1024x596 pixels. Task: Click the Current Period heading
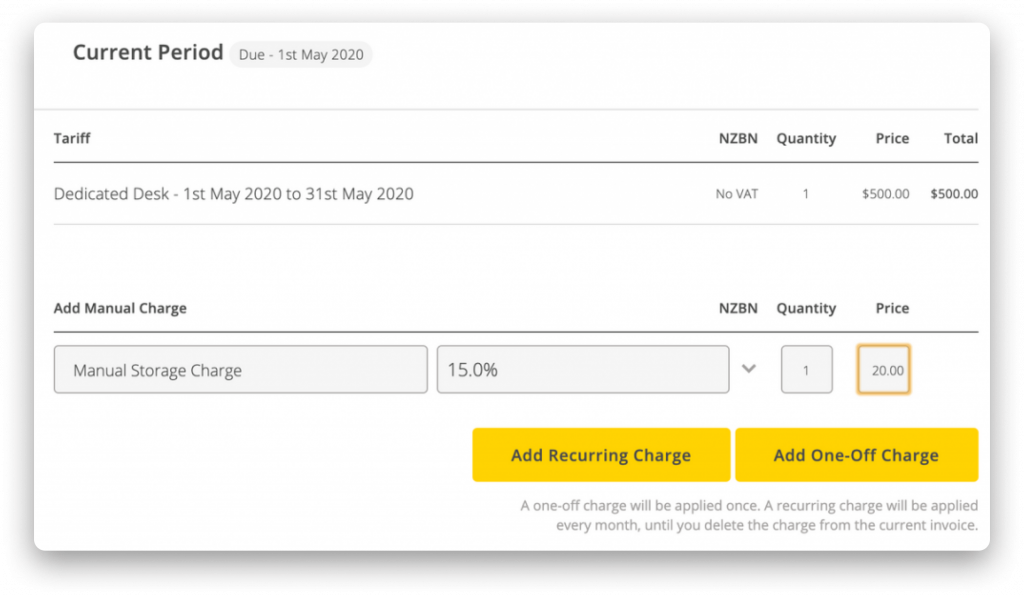(148, 52)
